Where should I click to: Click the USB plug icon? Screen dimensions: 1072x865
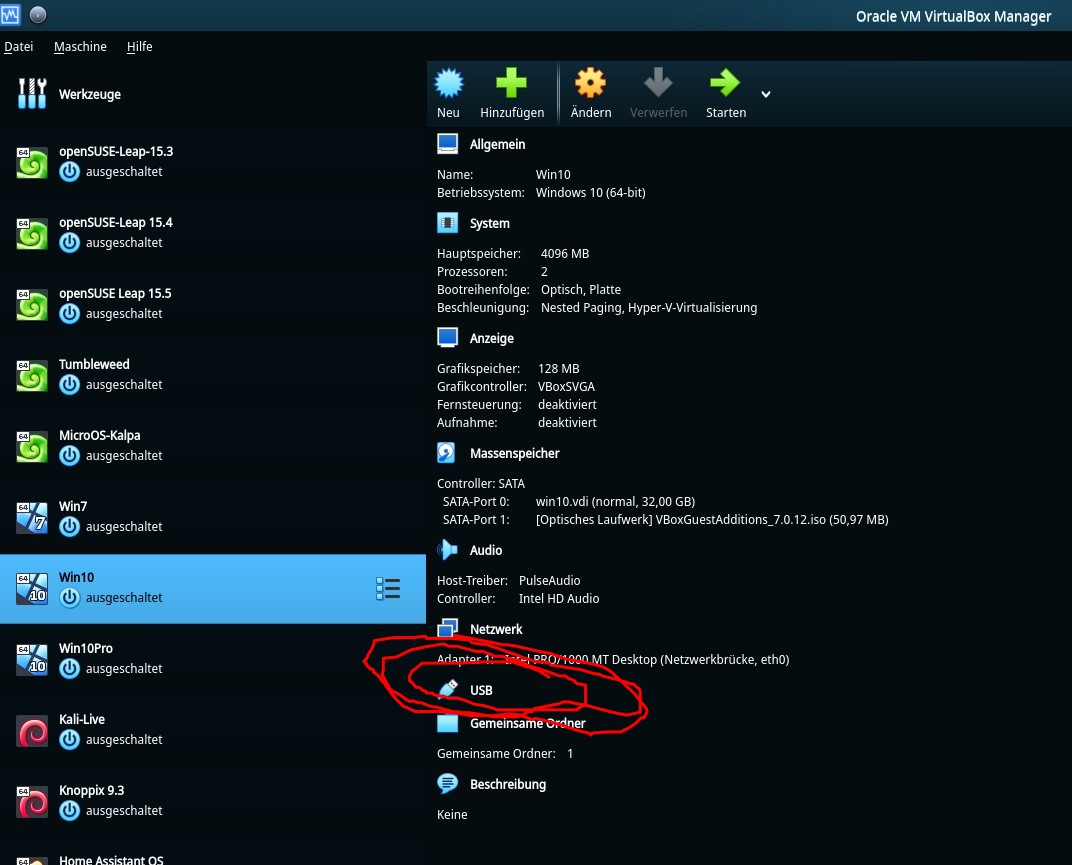click(x=448, y=688)
